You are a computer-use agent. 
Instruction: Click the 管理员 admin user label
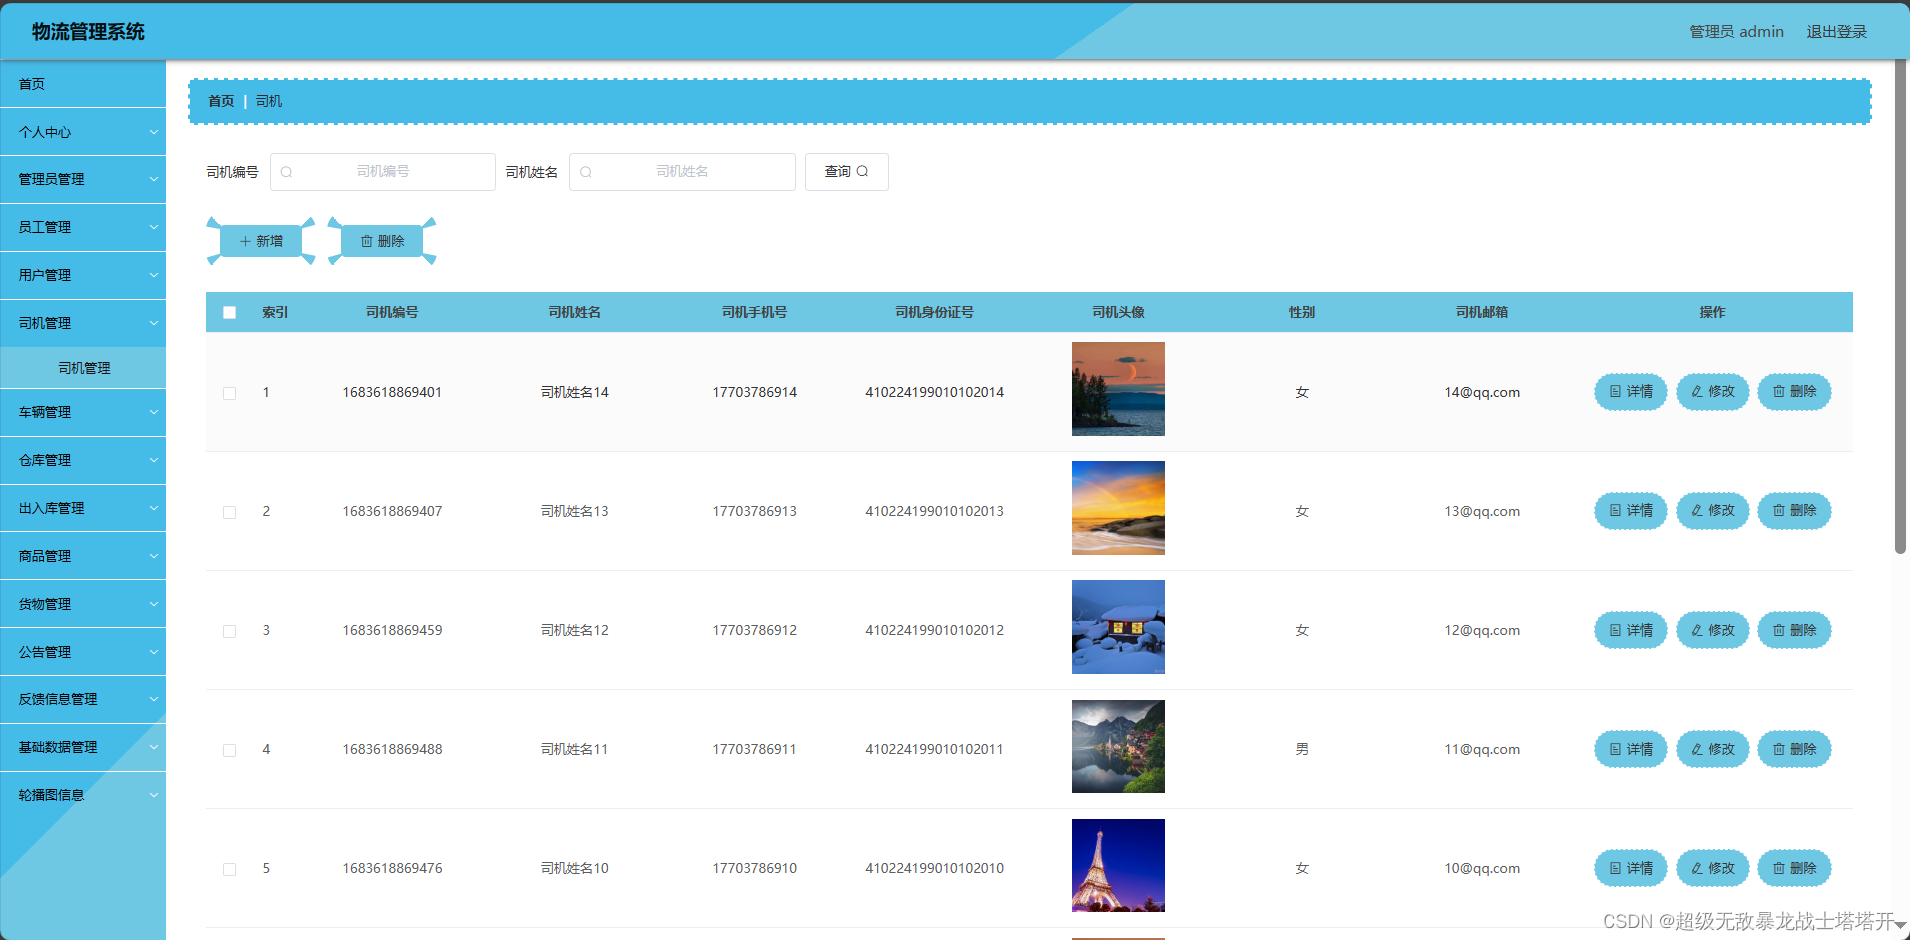click(1736, 32)
